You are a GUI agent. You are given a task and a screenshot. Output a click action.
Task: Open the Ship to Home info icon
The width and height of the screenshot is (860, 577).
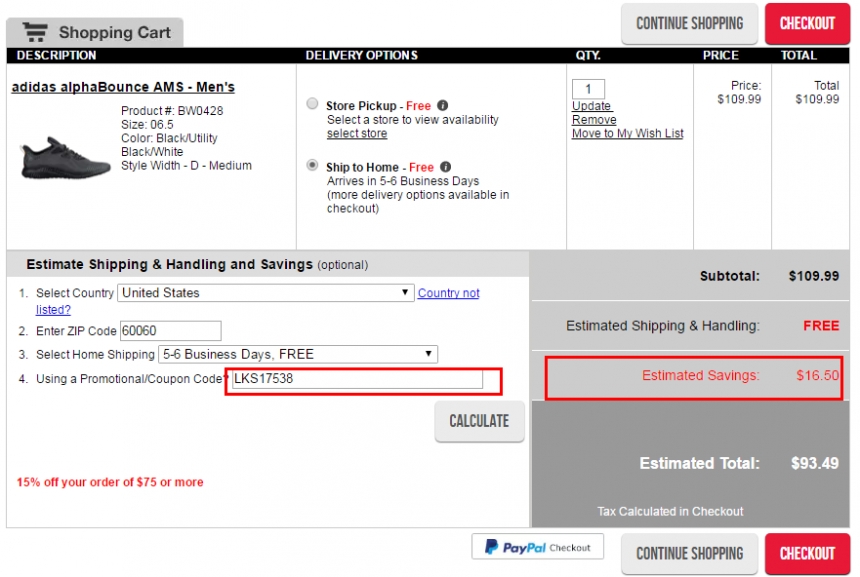click(446, 167)
